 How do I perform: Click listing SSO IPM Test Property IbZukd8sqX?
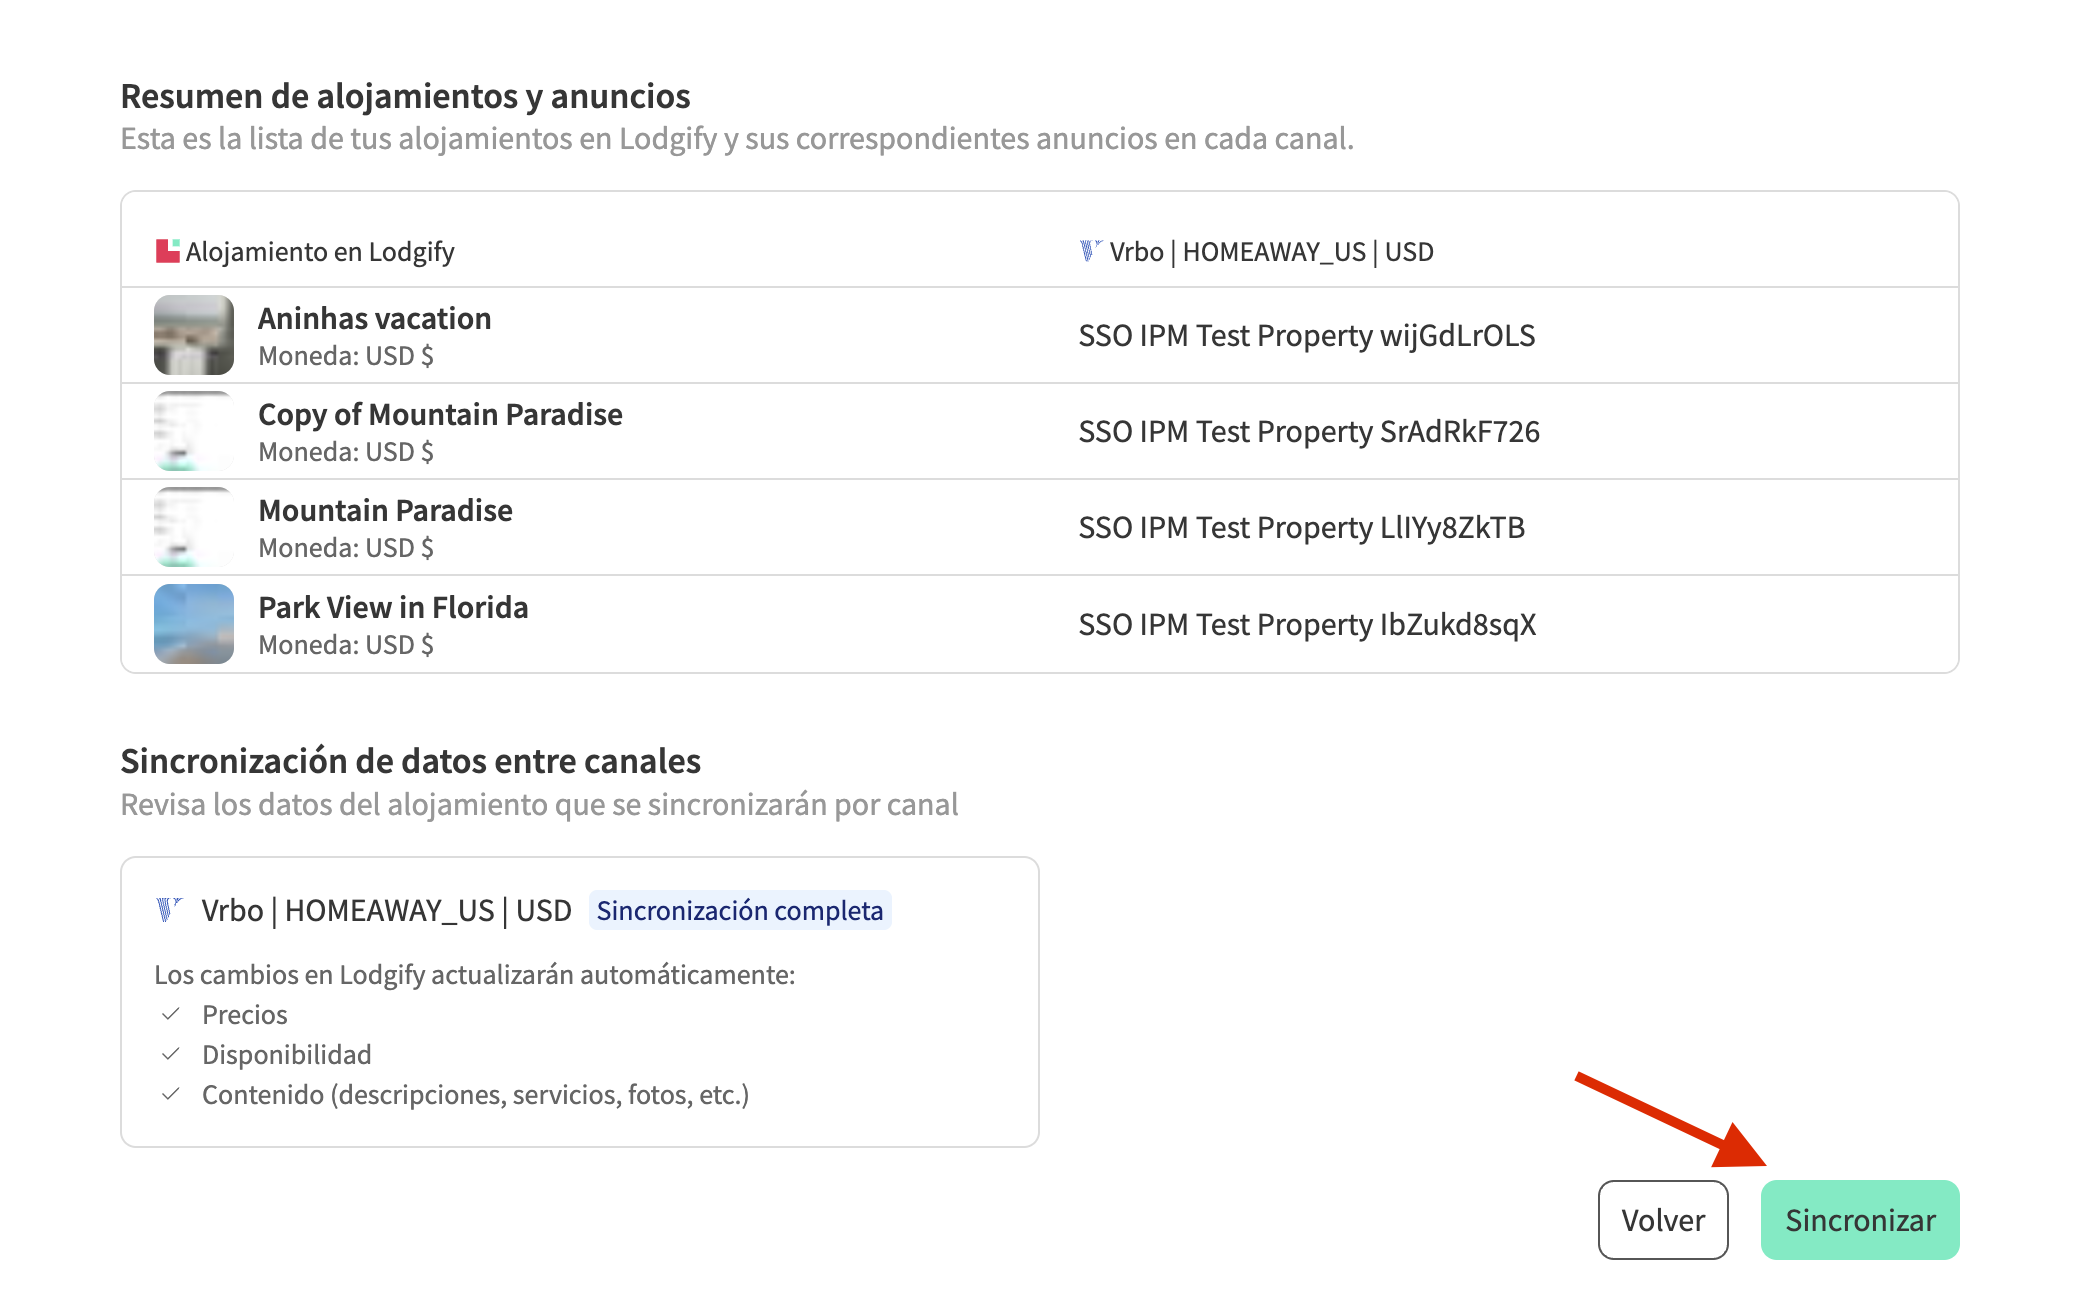1306,624
